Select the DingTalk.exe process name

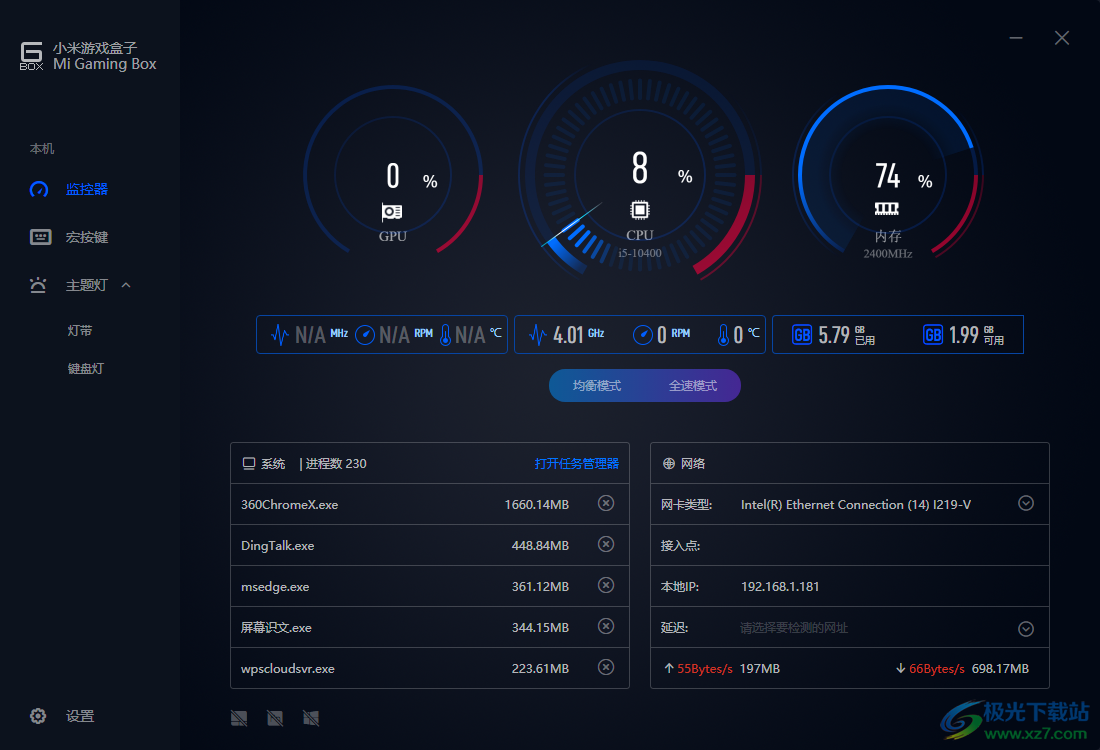coord(278,546)
